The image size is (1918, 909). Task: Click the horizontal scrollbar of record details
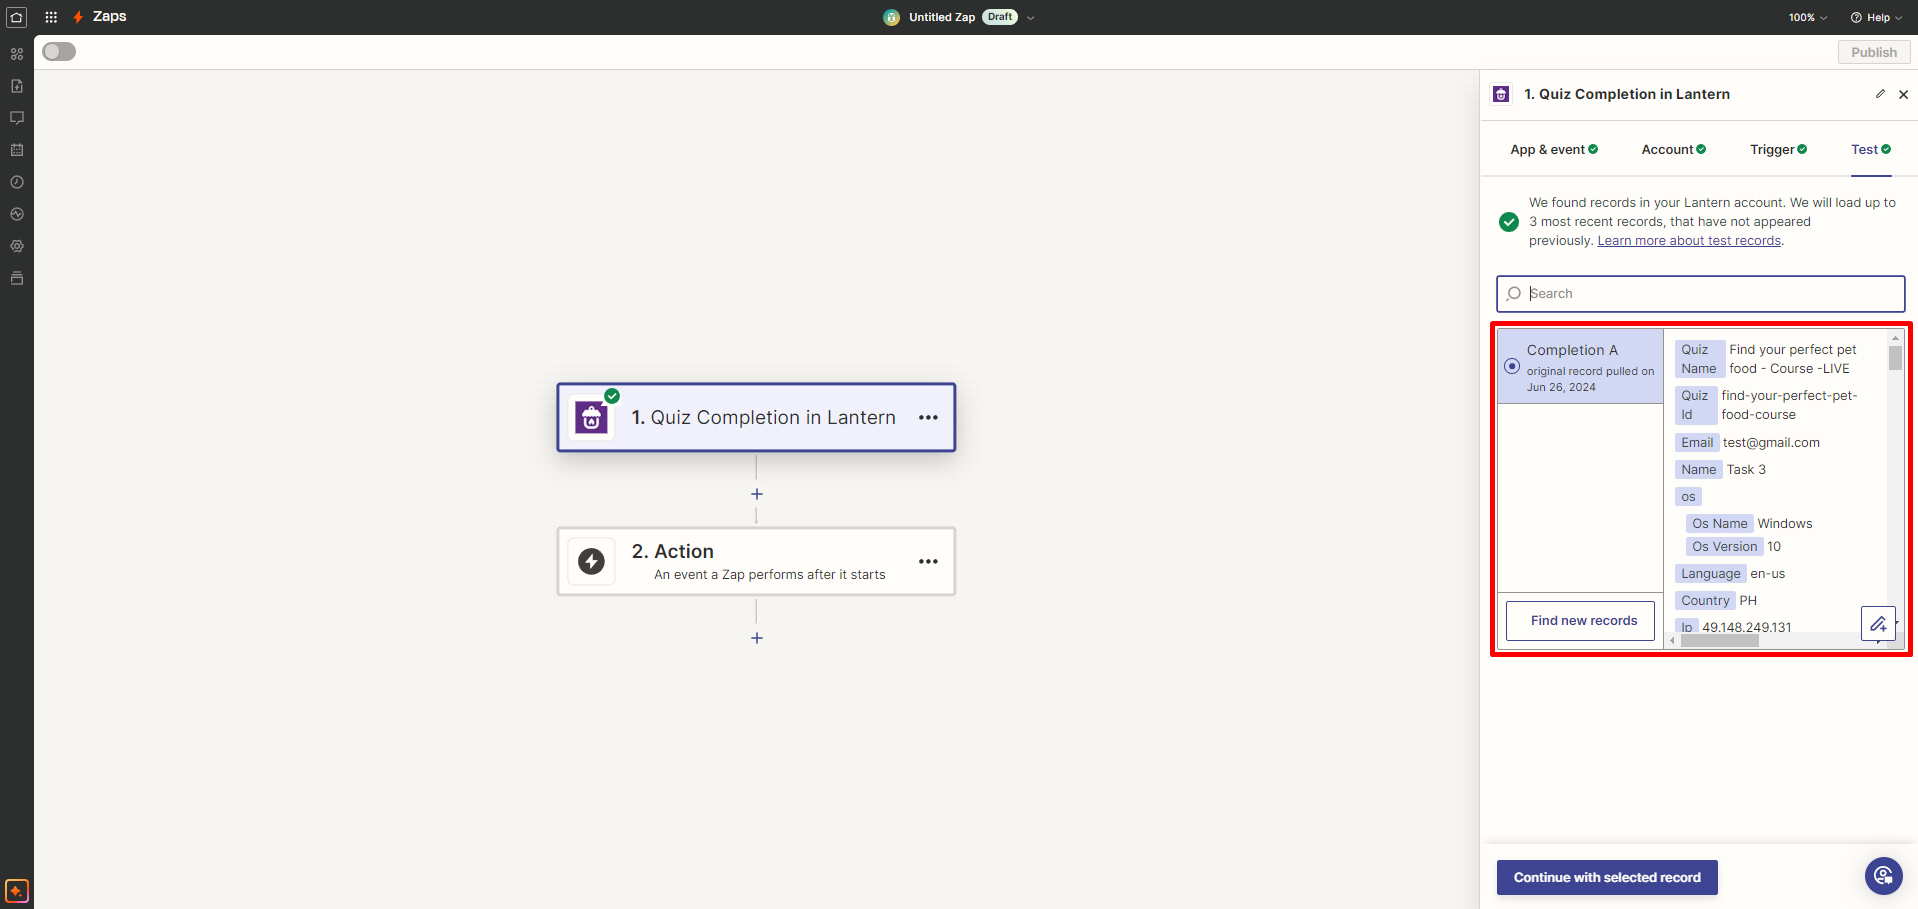pos(1719,641)
